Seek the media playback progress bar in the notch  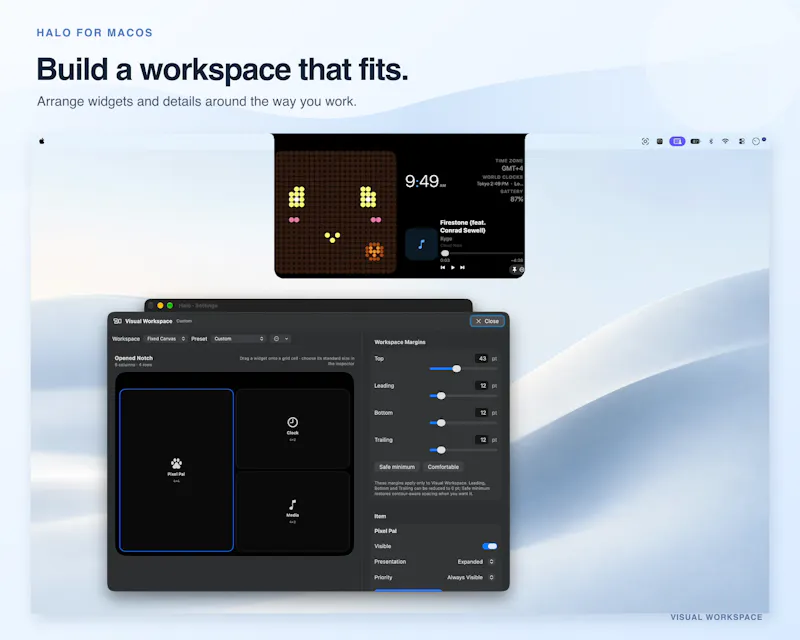pos(481,253)
